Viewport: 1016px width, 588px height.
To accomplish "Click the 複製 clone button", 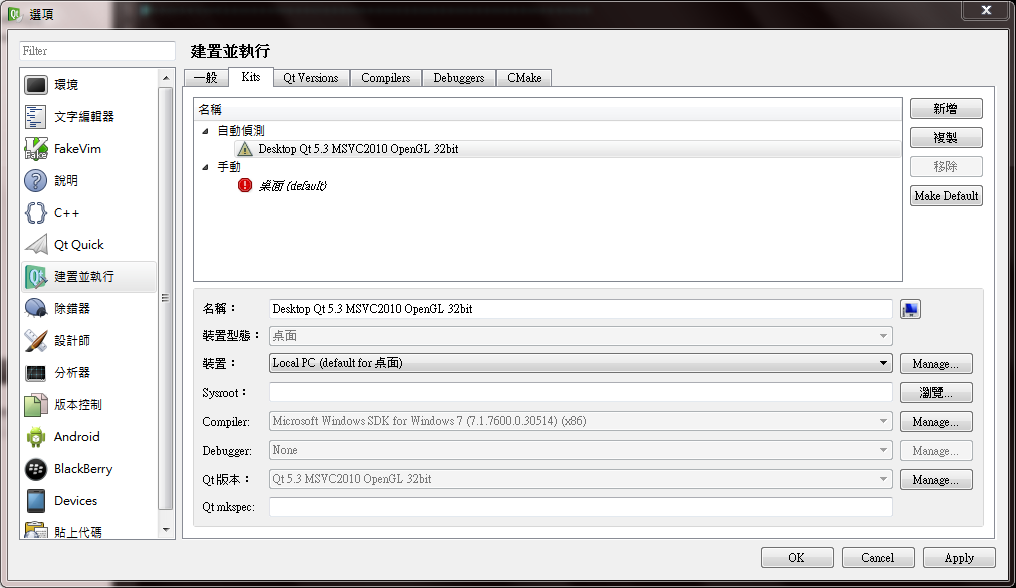I will click(946, 137).
